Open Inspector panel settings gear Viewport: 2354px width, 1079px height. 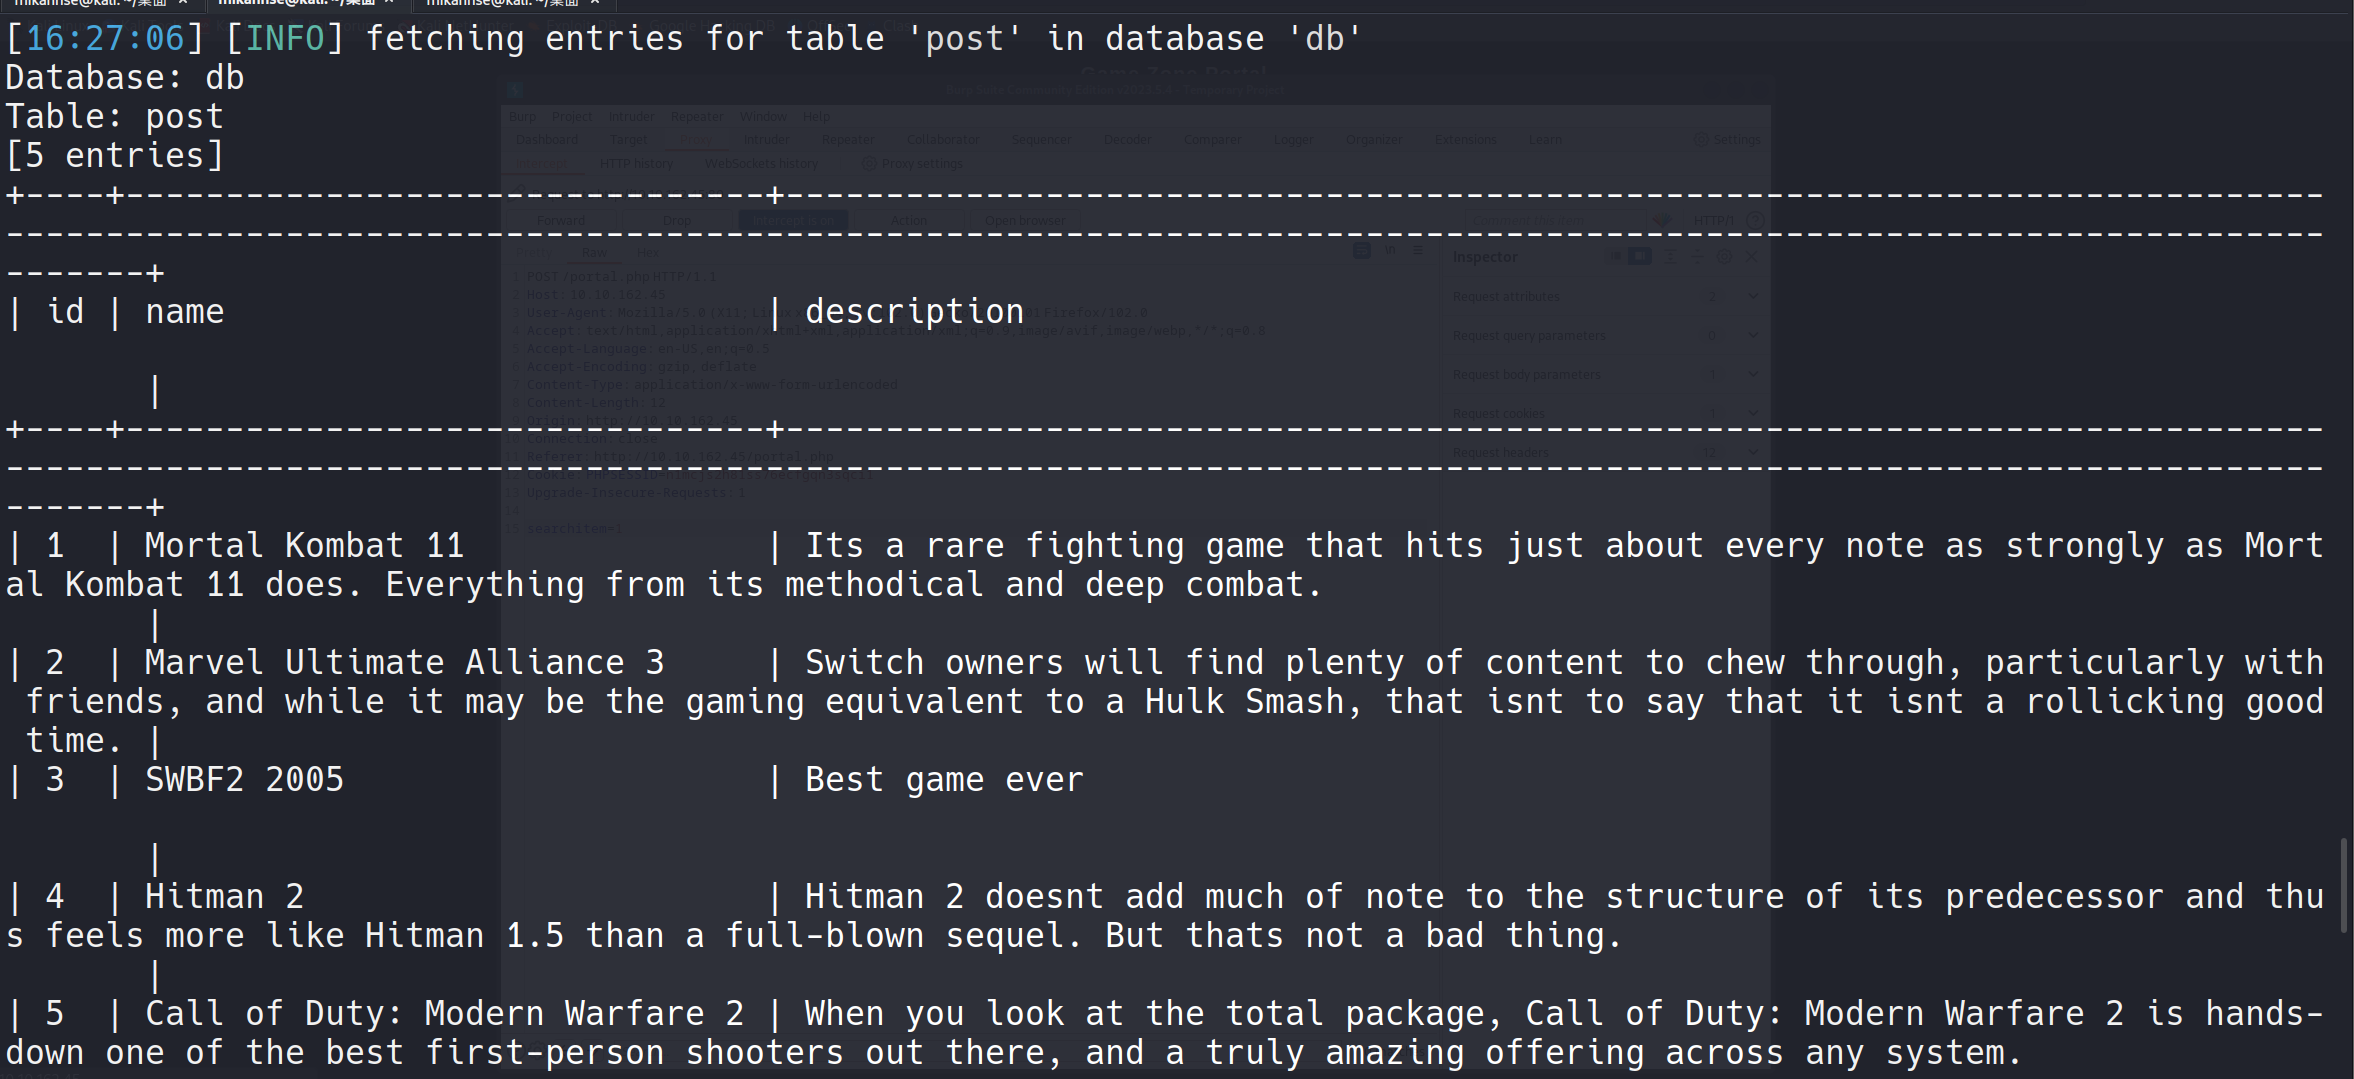pos(1724,257)
